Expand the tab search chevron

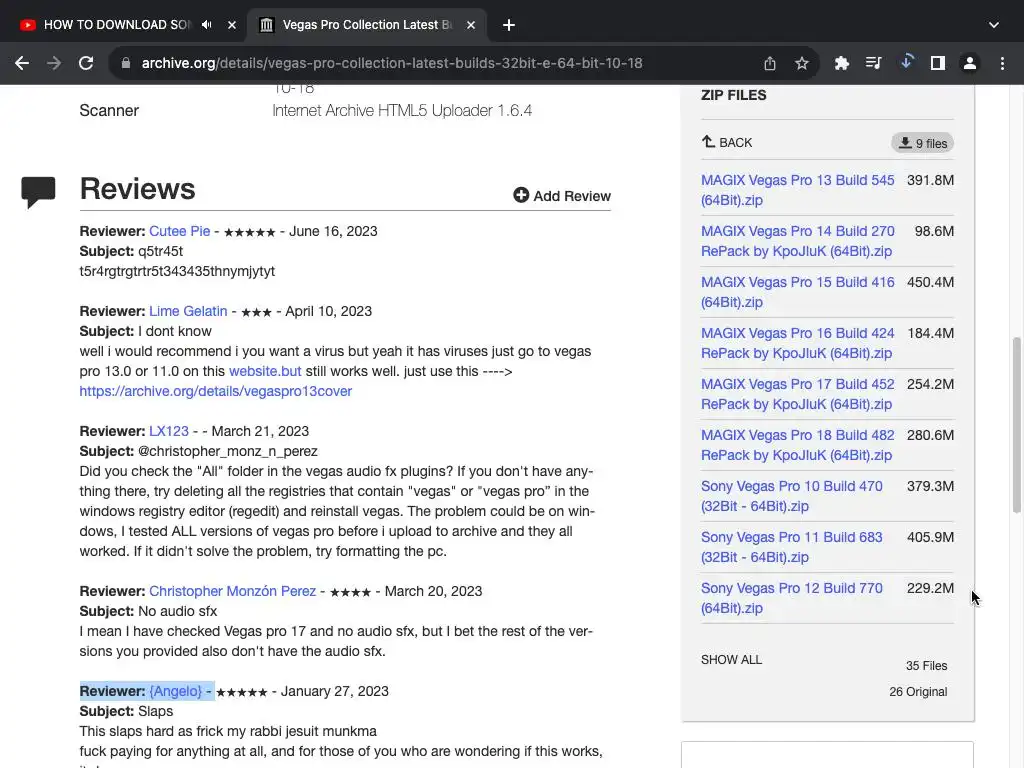993,25
